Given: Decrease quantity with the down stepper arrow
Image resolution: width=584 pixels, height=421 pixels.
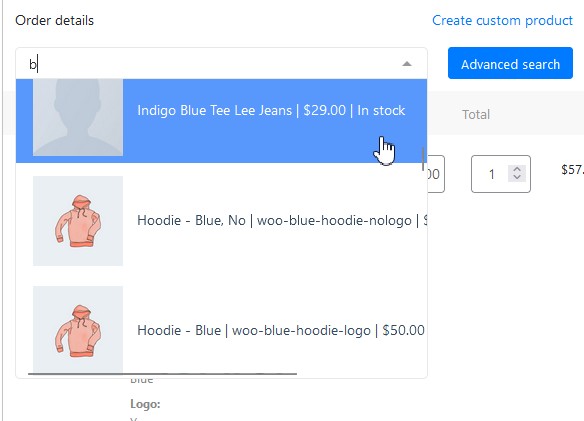Looking at the screenshot, I should point(517,178).
